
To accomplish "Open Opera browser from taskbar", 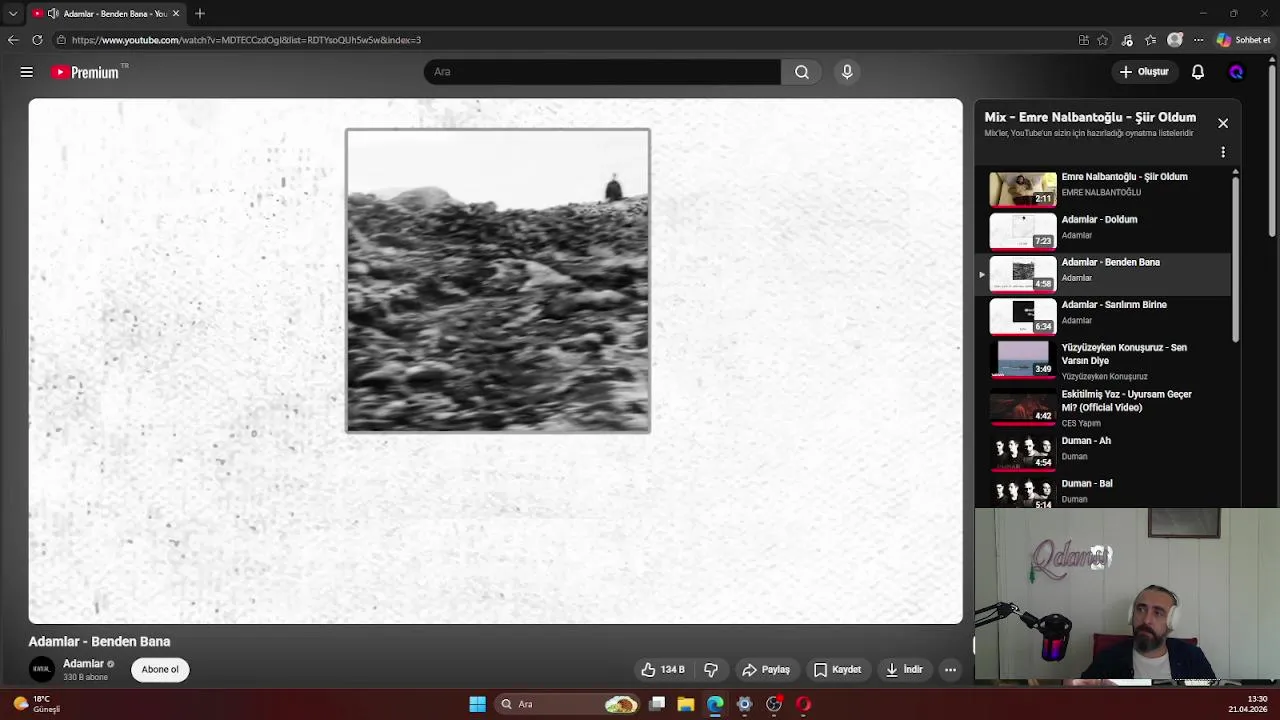I will (803, 704).
